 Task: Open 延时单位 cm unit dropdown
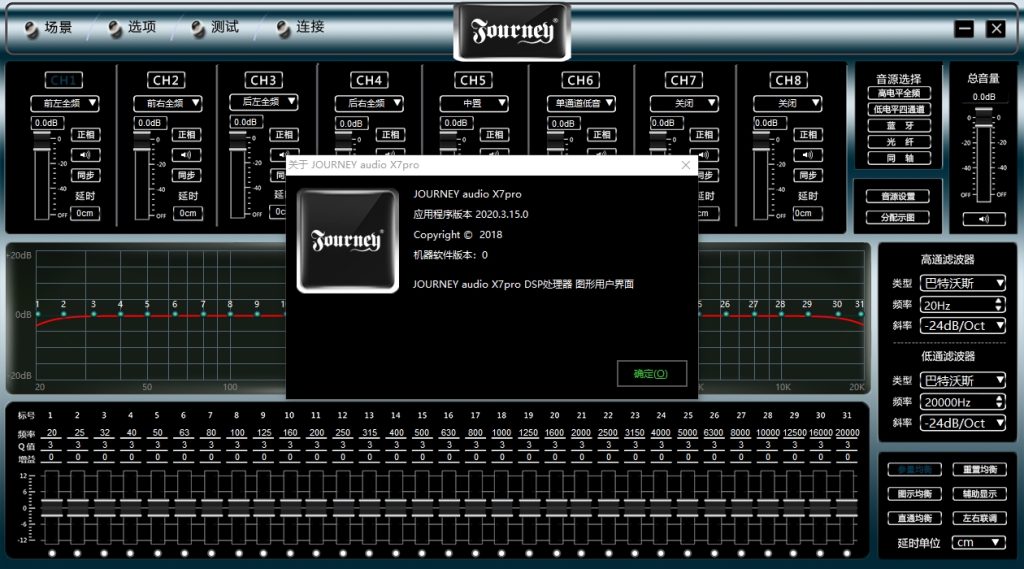coord(978,542)
